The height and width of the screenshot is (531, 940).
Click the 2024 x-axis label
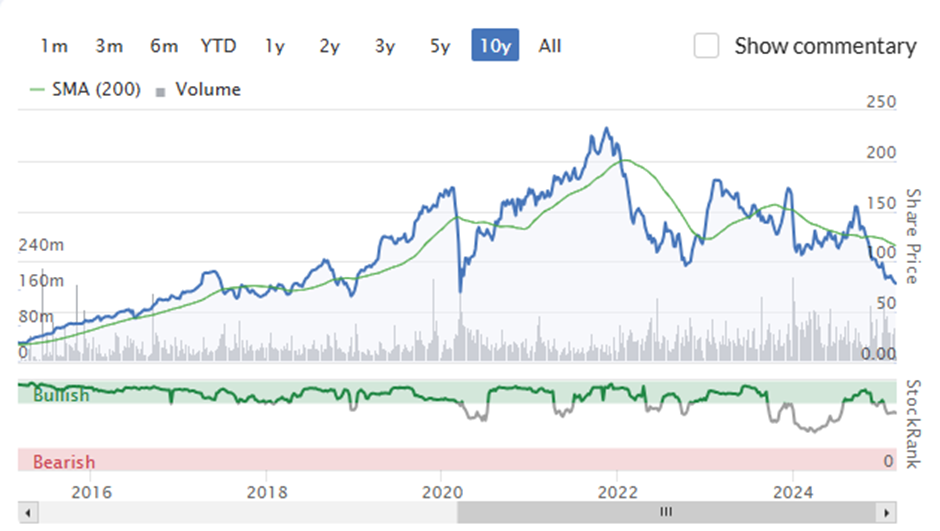(x=793, y=493)
